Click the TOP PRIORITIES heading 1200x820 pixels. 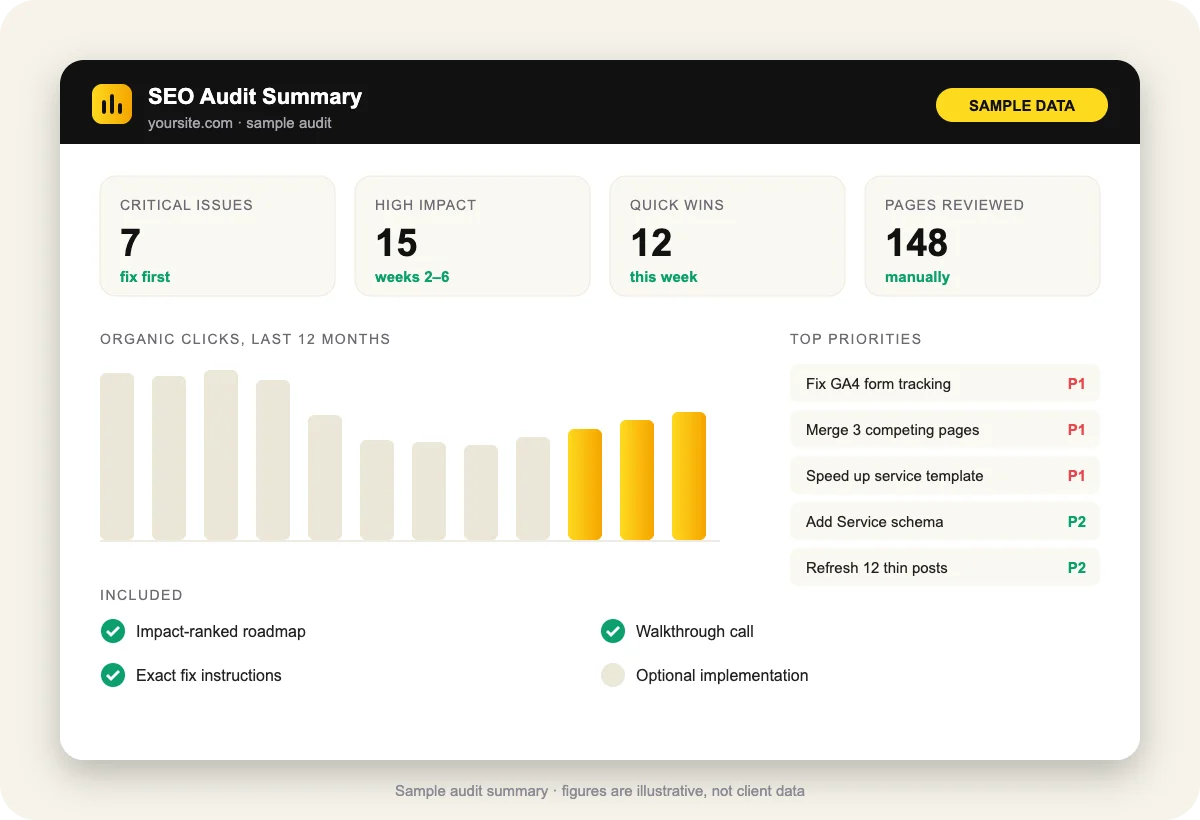(856, 339)
